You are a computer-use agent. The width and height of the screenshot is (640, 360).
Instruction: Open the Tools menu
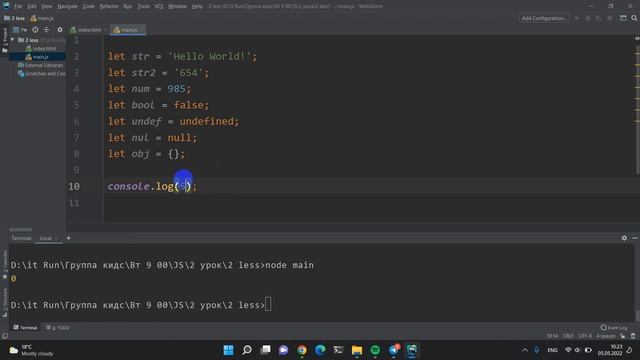(x=143, y=6)
